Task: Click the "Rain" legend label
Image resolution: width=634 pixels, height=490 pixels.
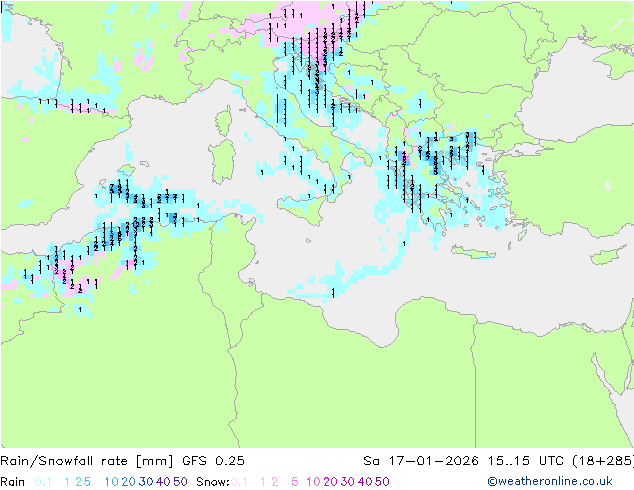Action: (13, 482)
